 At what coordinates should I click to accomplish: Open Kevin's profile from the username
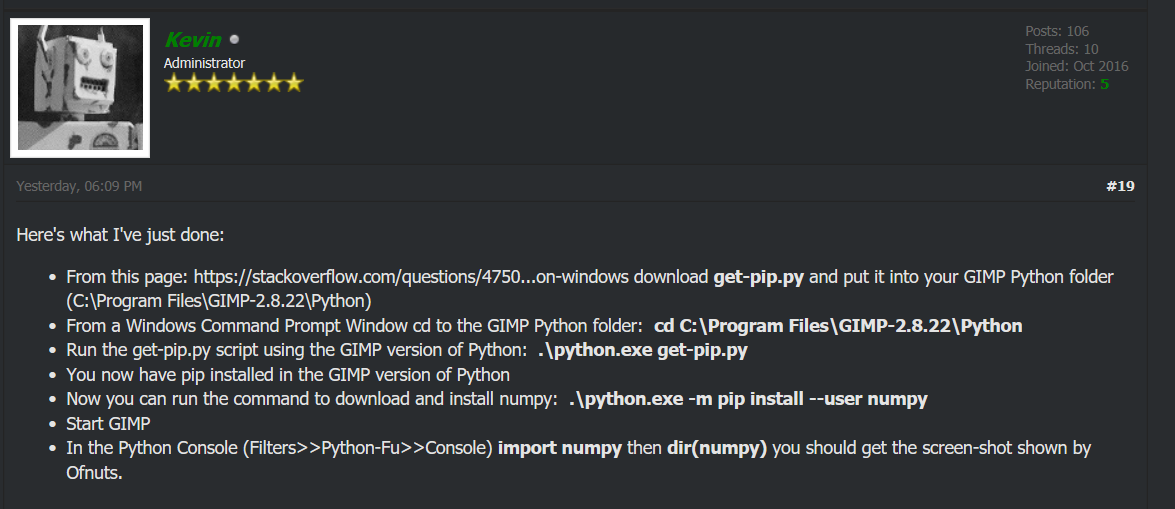coord(193,40)
